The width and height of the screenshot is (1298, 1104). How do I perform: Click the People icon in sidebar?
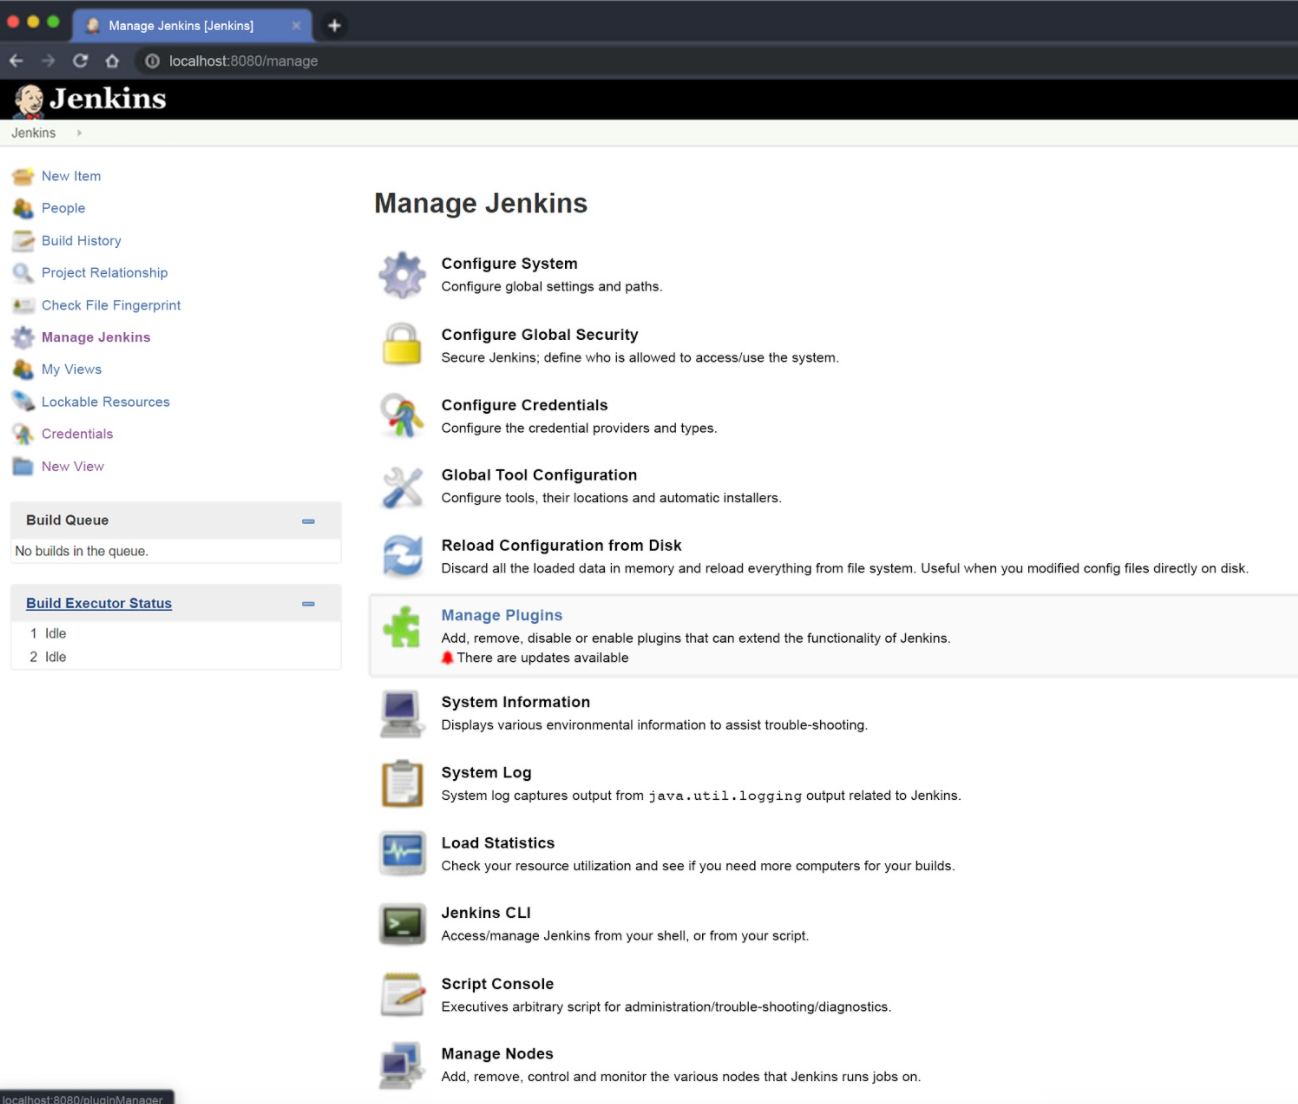[23, 208]
